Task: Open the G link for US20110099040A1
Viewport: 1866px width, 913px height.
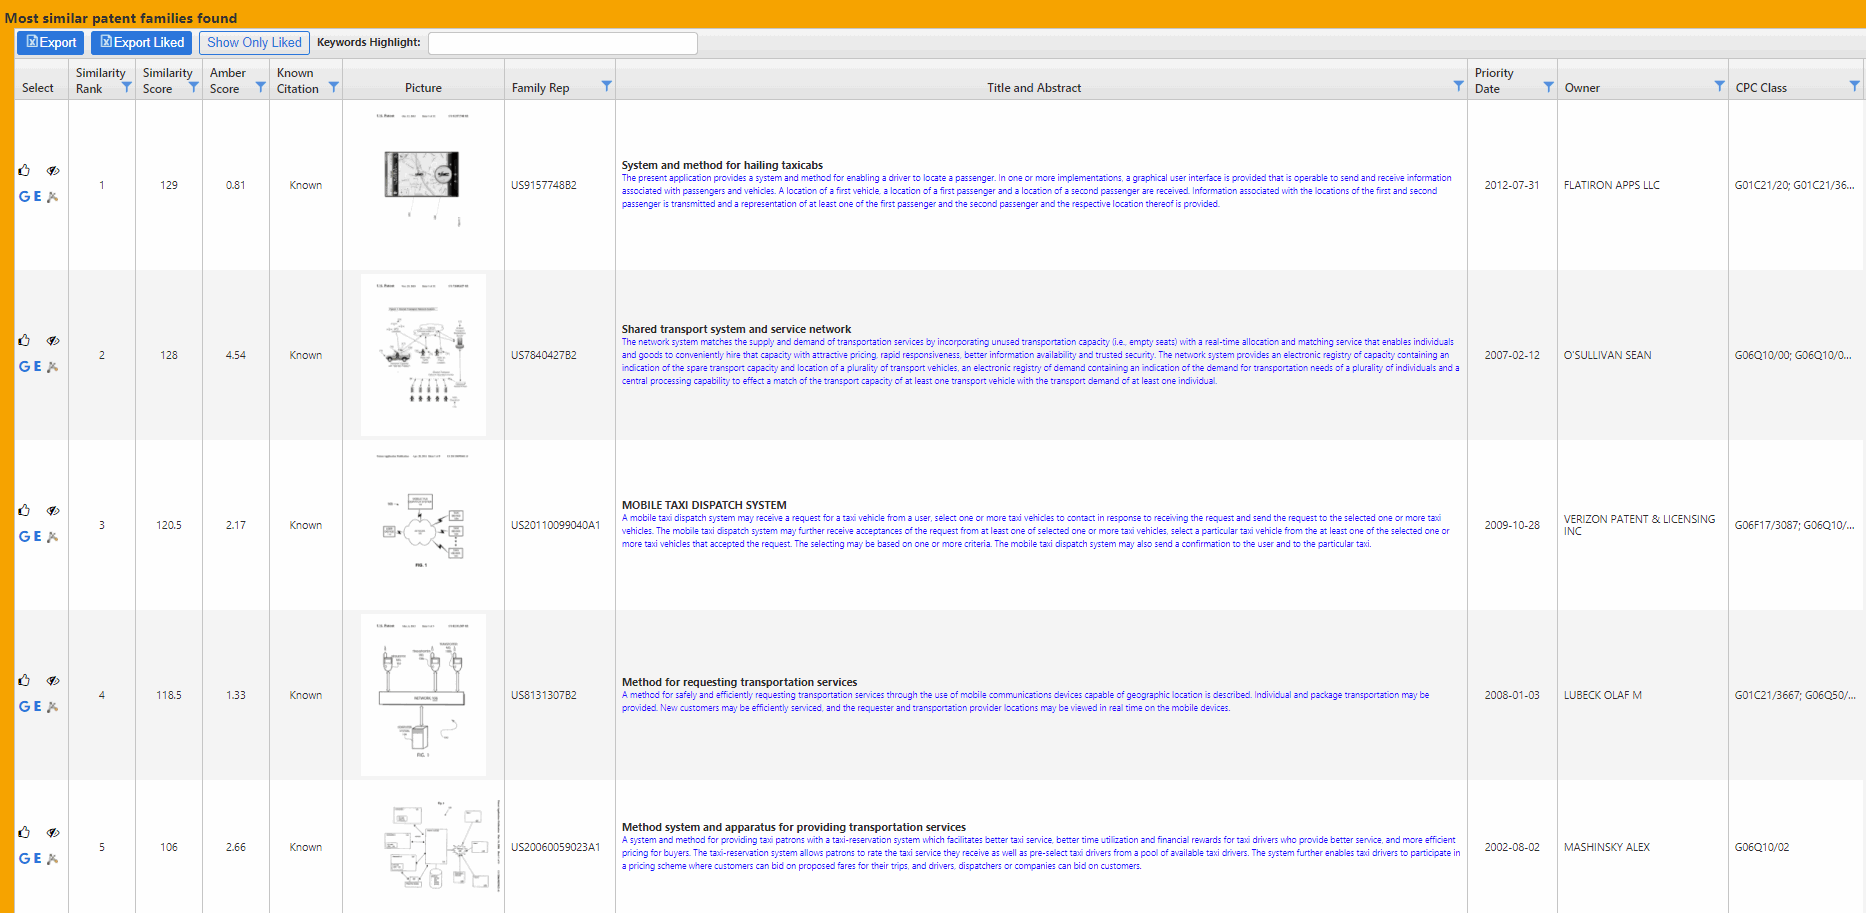Action: (24, 537)
